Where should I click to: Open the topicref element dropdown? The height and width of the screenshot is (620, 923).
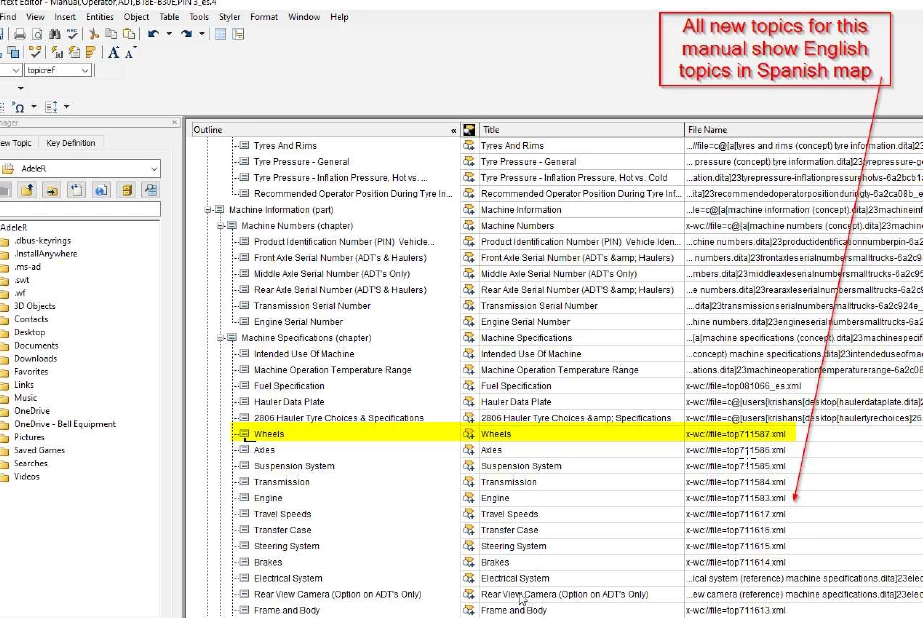(x=85, y=70)
